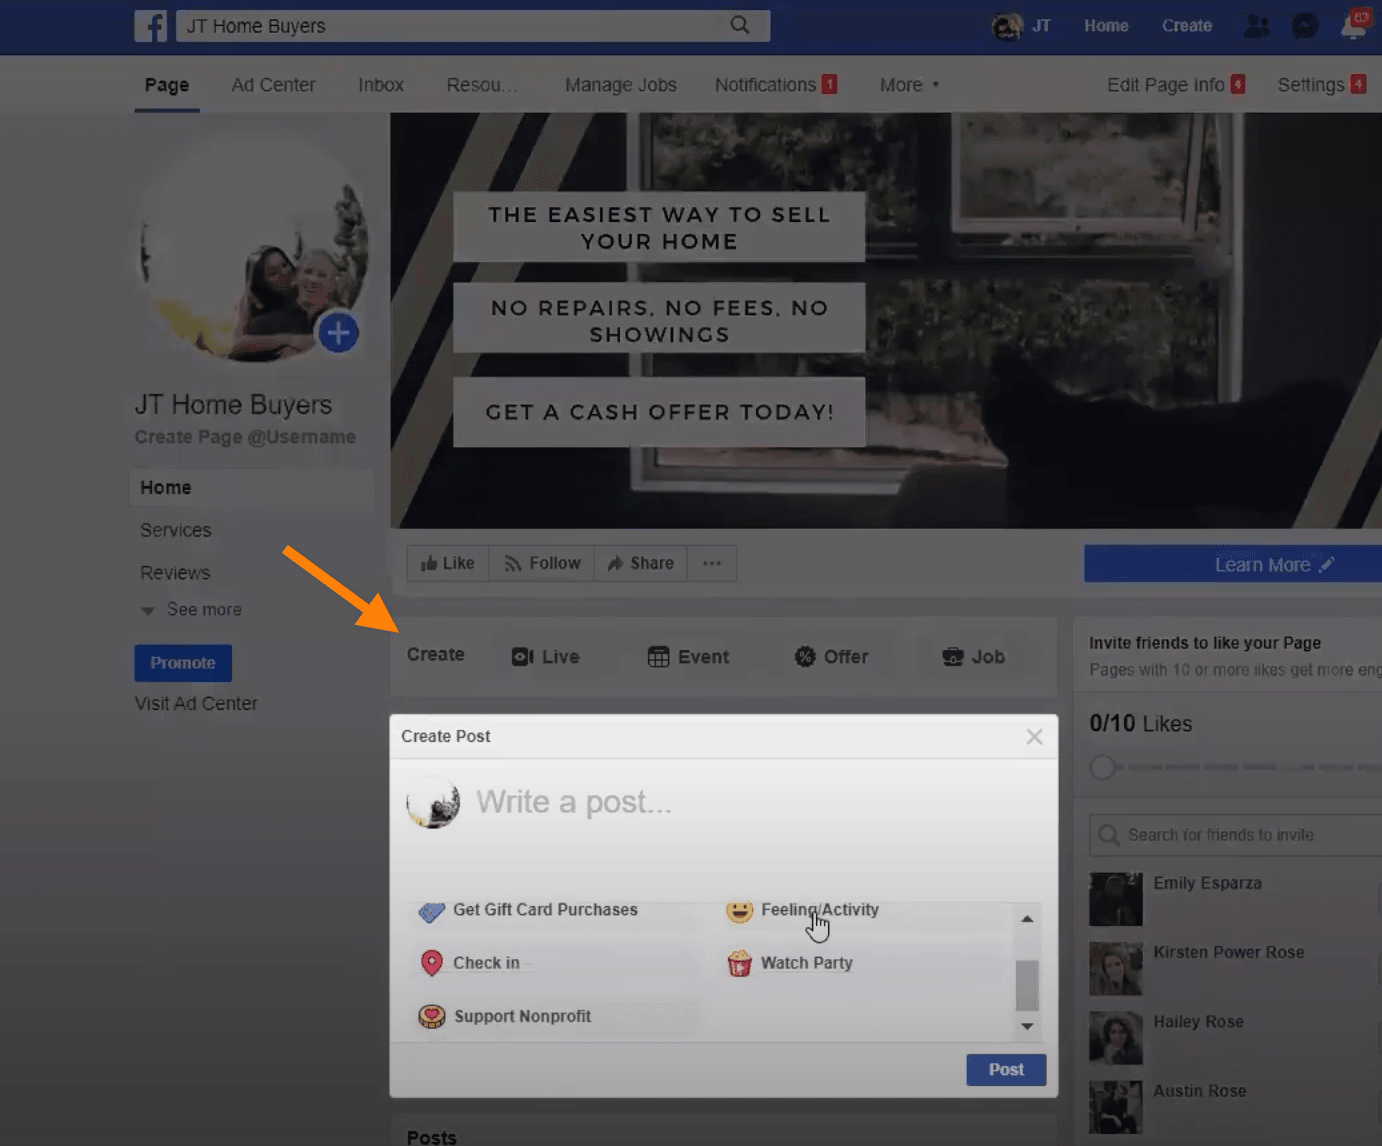Screen dimensions: 1382x1146
Task: Click Kirsten Power Rose's thumbnail
Action: pos(1116,968)
